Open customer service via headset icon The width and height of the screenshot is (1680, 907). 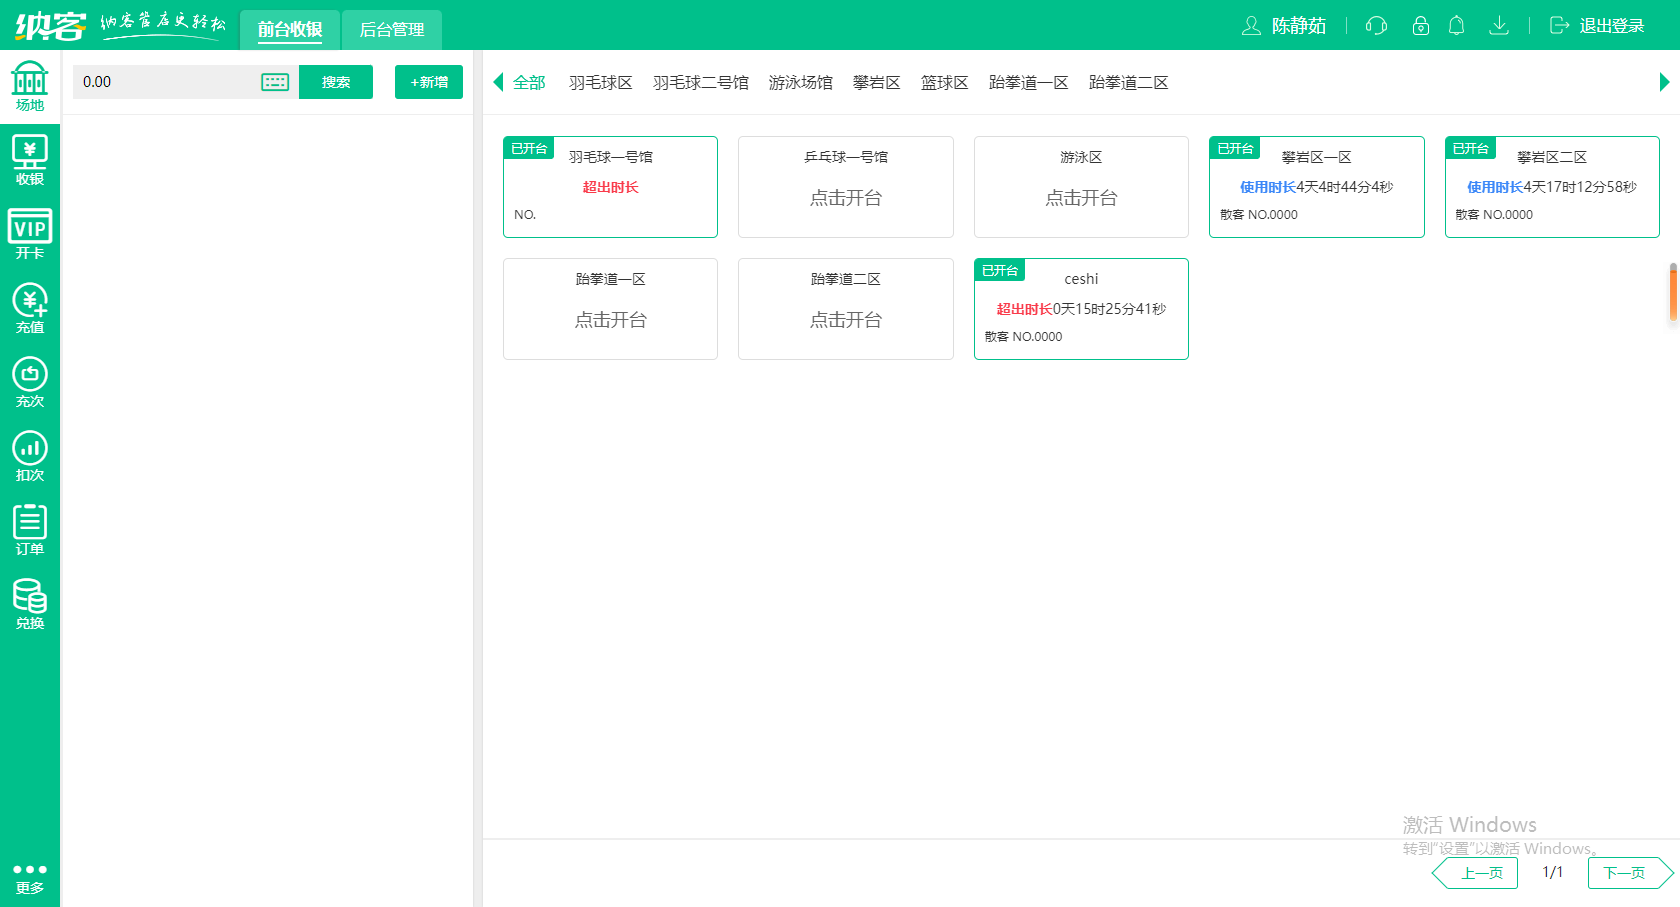pyautogui.click(x=1375, y=26)
